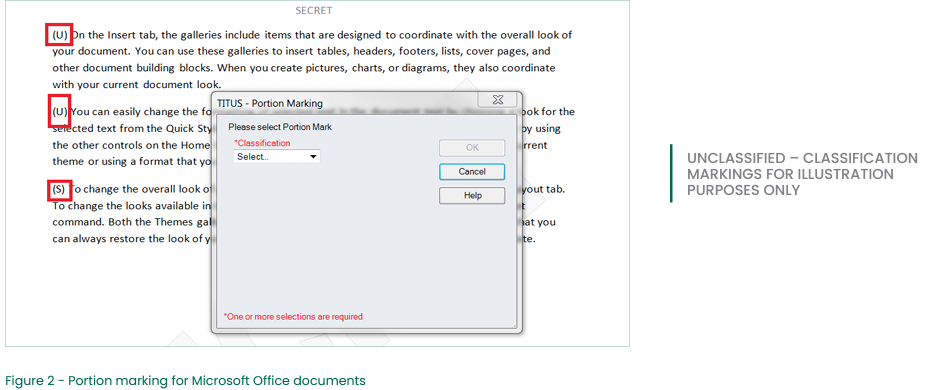Click the dialog's bottom-right resize grip
Image resolution: width=927 pixels, height=390 pixels.
[516, 327]
